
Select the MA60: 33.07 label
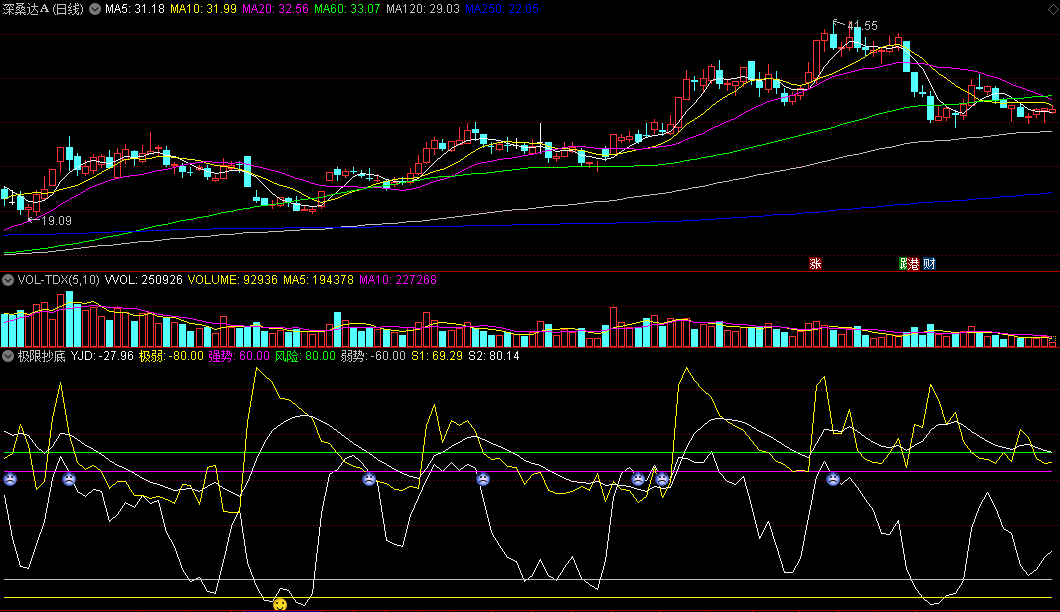click(x=347, y=9)
